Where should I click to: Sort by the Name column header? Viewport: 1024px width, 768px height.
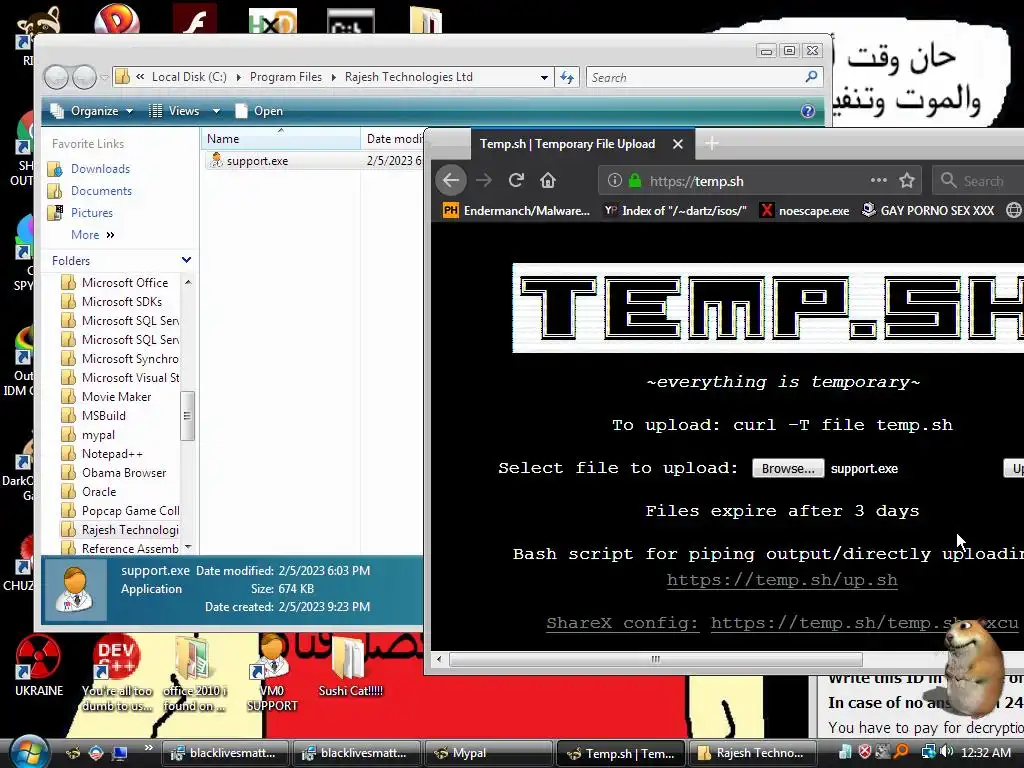pyautogui.click(x=281, y=138)
